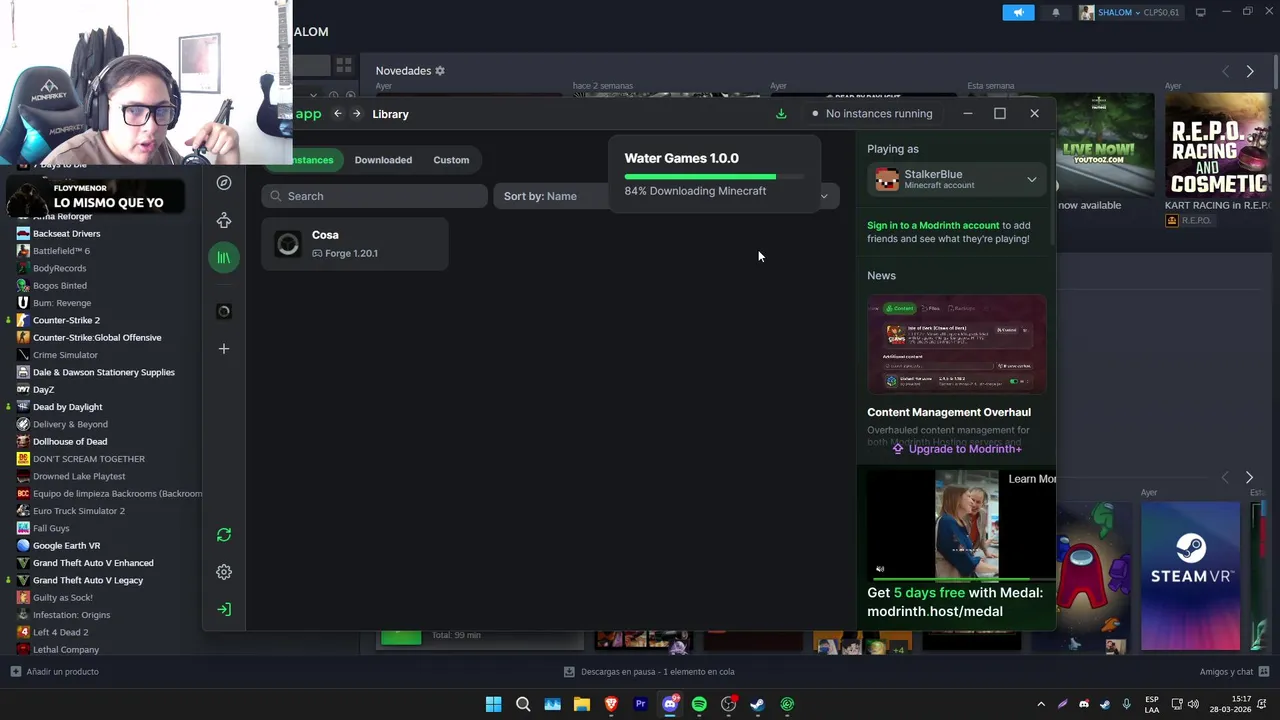Screen dimensions: 1280x720
Task: Open Spotify from taskbar
Action: [699, 704]
